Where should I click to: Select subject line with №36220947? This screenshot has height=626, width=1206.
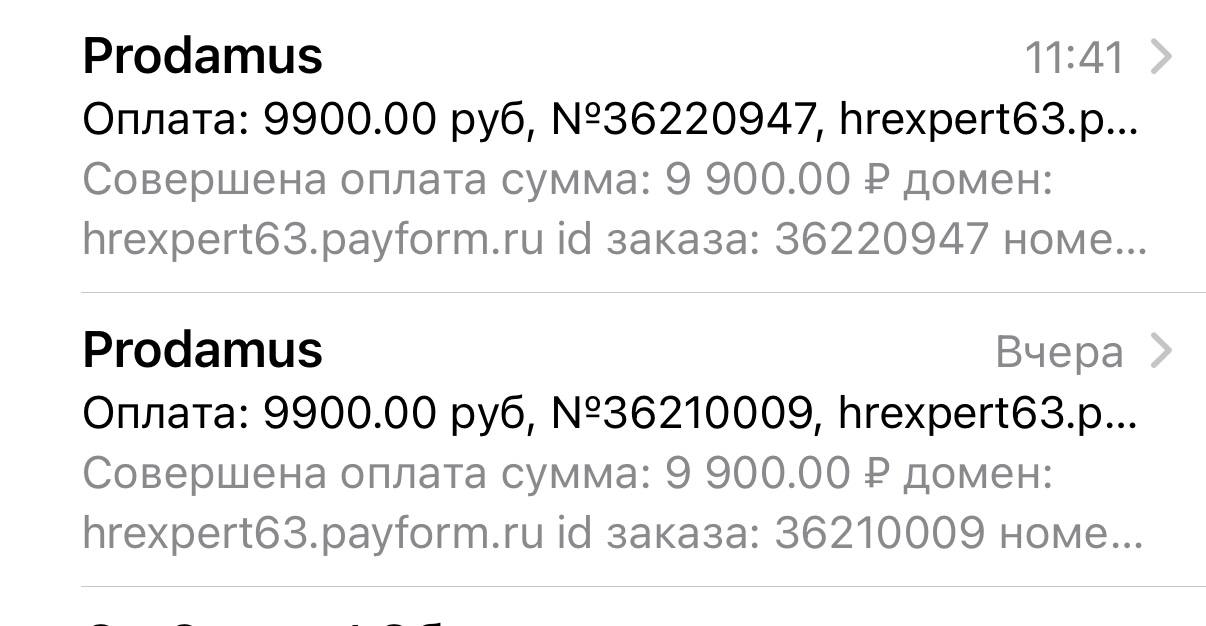tap(610, 121)
